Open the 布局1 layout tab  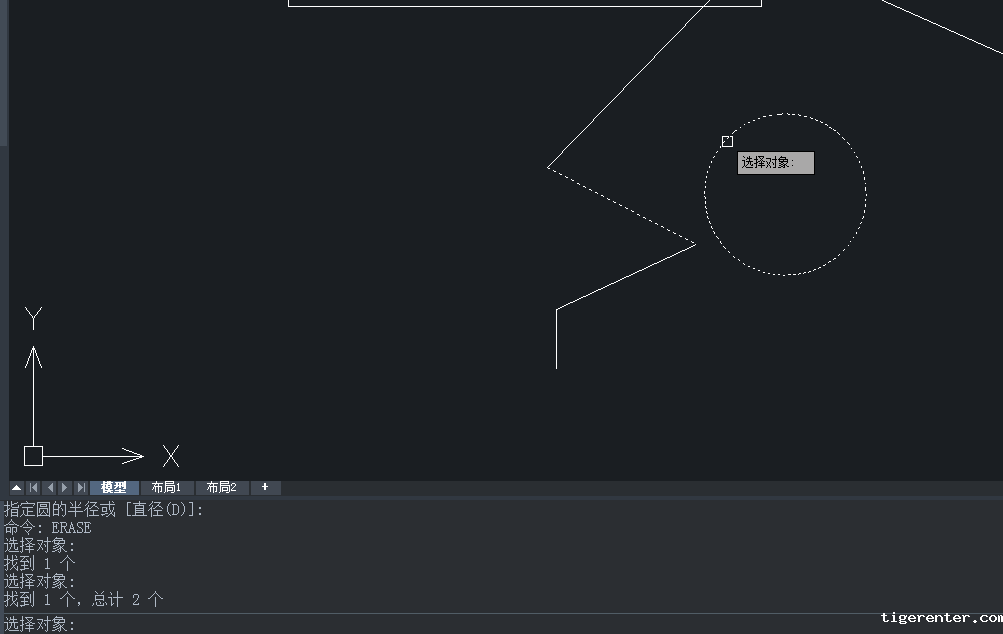pos(166,488)
